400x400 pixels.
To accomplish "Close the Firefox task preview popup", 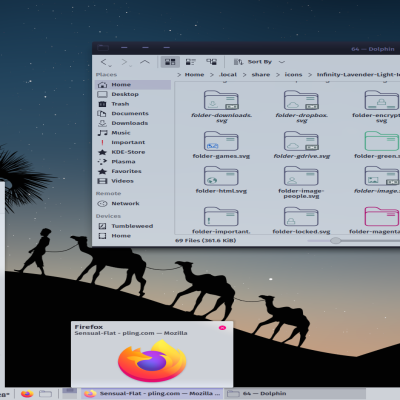I will [222, 328].
